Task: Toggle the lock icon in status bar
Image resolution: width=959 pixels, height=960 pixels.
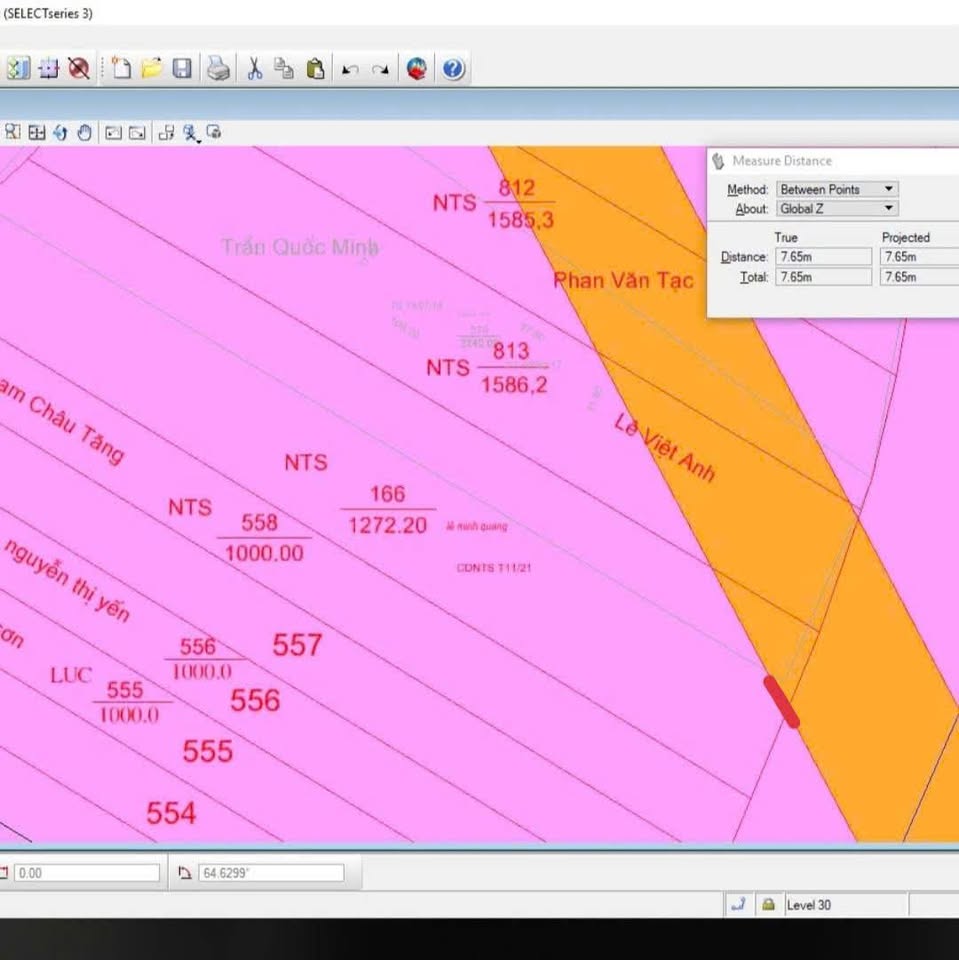Action: pyautogui.click(x=768, y=904)
